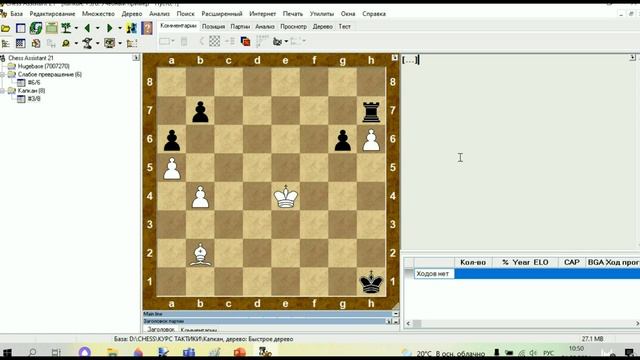The width and height of the screenshot is (640, 360).
Task: Open the Расширенный menu
Action: point(222,14)
